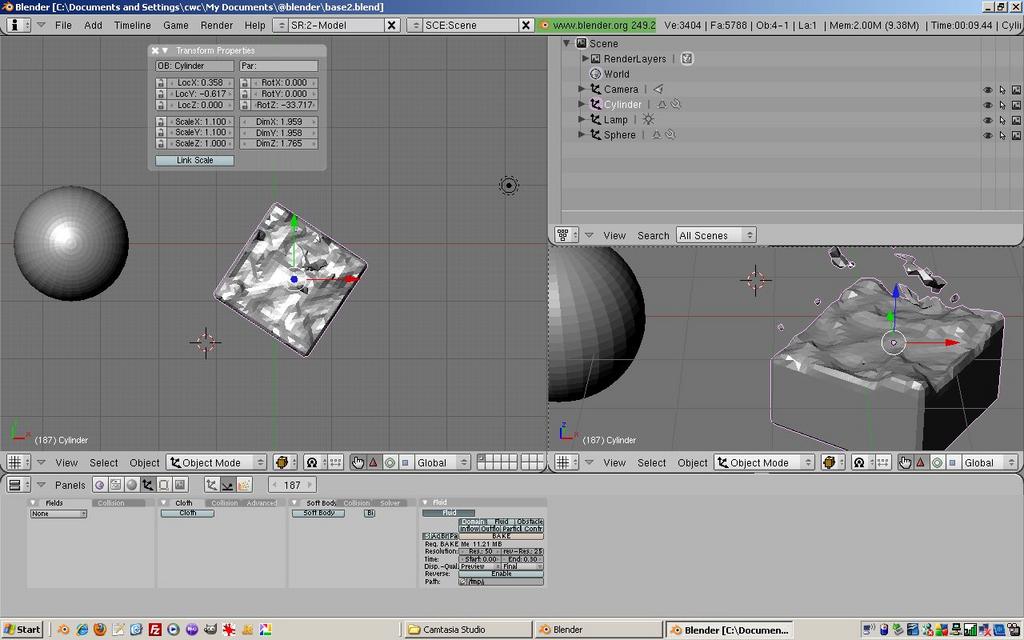Screen dimensions: 1024x640
Task: Open the Game menu
Action: [176, 25]
